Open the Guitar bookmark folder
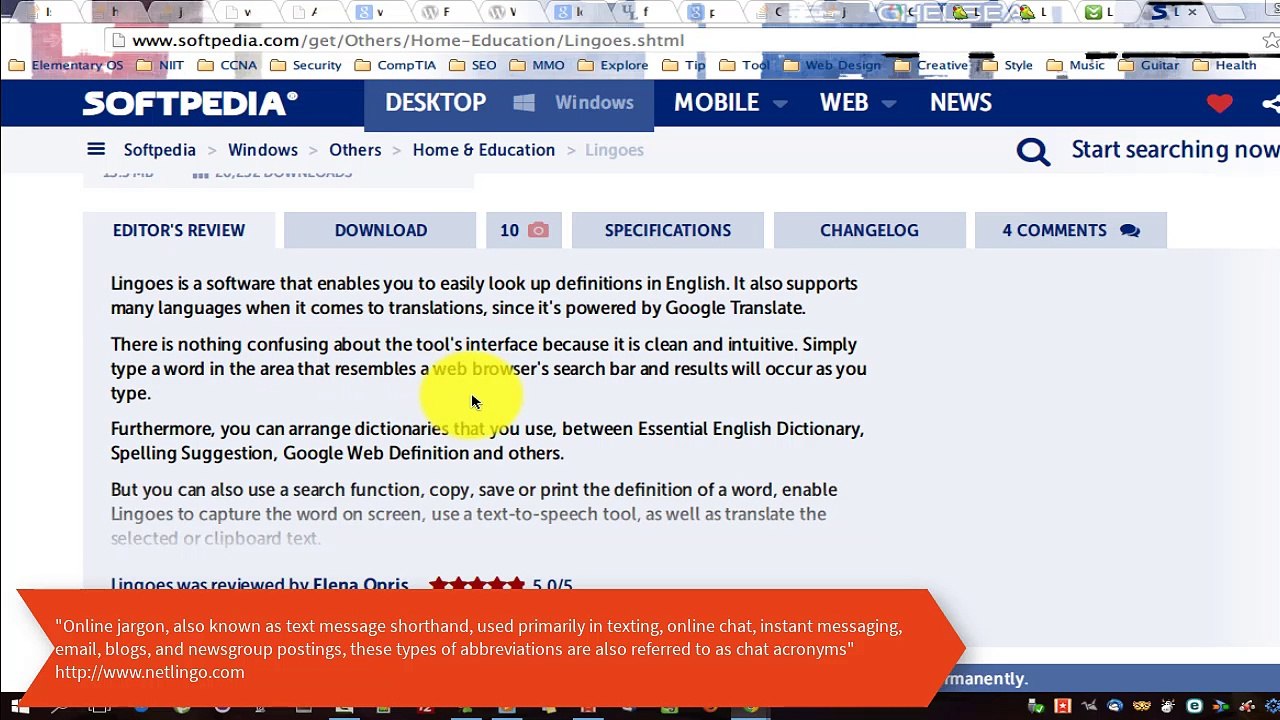 click(x=1148, y=65)
